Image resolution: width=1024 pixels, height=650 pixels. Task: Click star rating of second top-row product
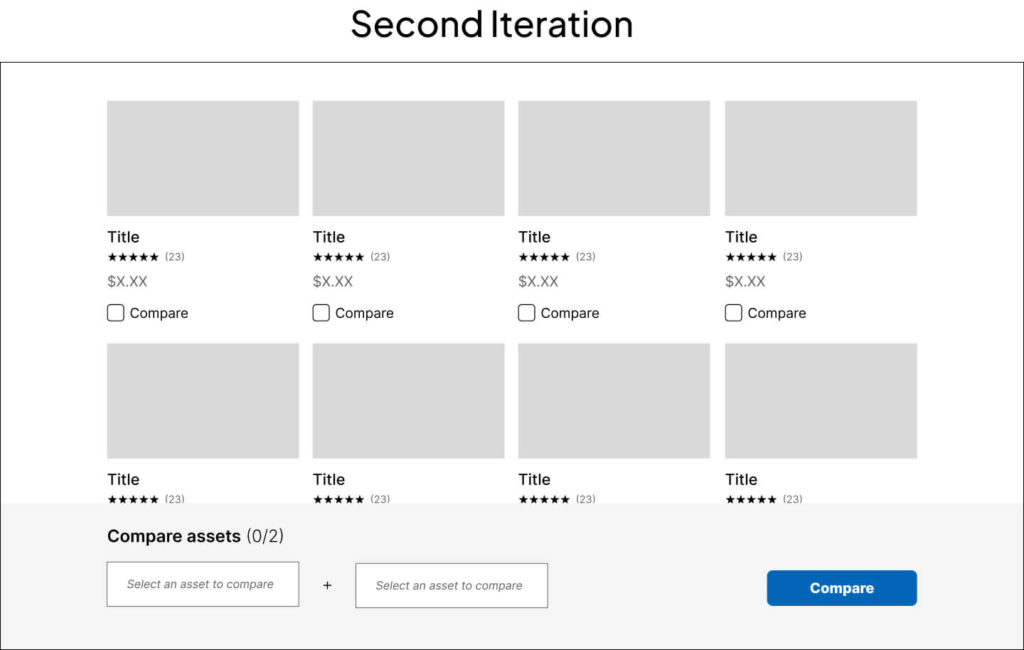338,257
